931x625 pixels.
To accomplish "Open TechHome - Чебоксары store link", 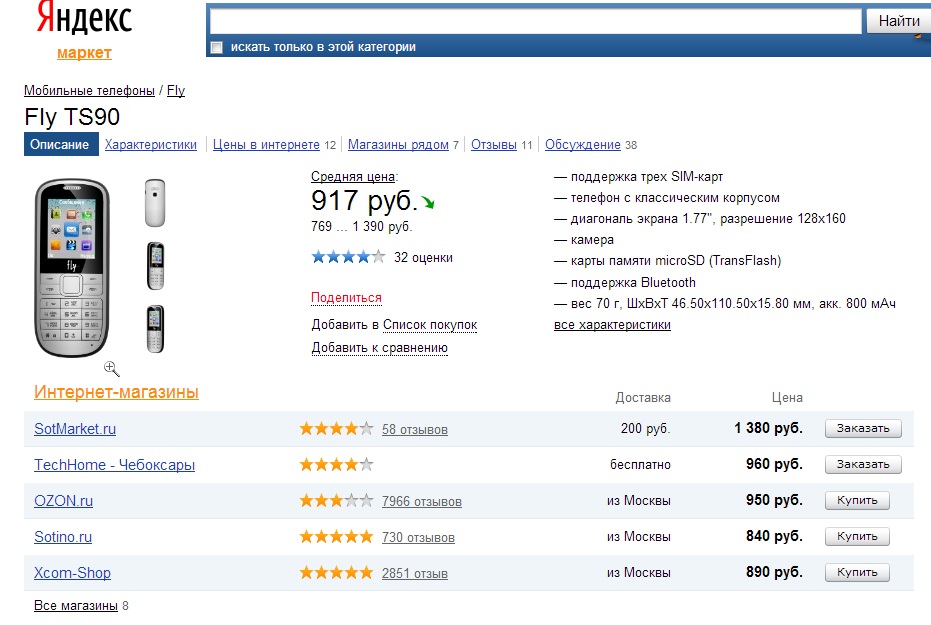I will pyautogui.click(x=115, y=465).
